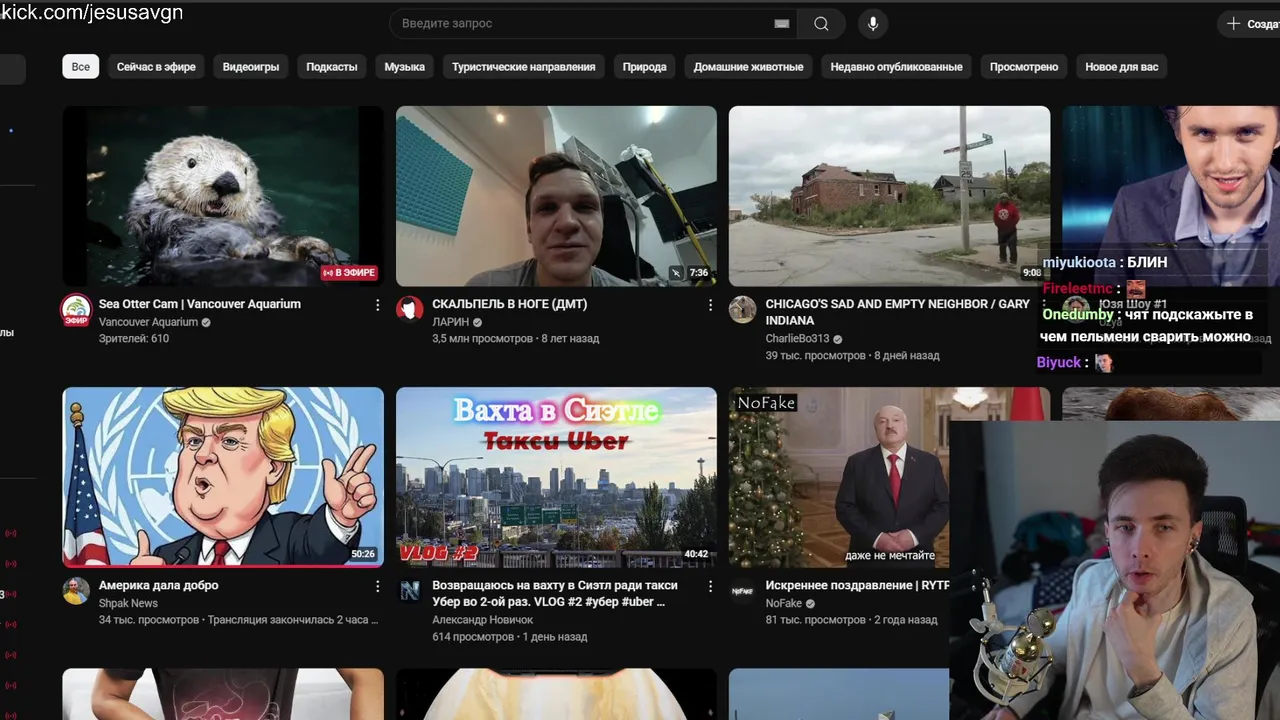Open ЛАРИН channel avatar

pos(409,308)
